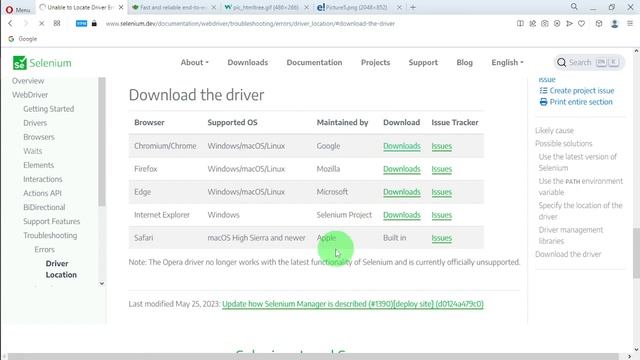
Task: Open Troubleshooting in sidebar
Action: (x=50, y=236)
